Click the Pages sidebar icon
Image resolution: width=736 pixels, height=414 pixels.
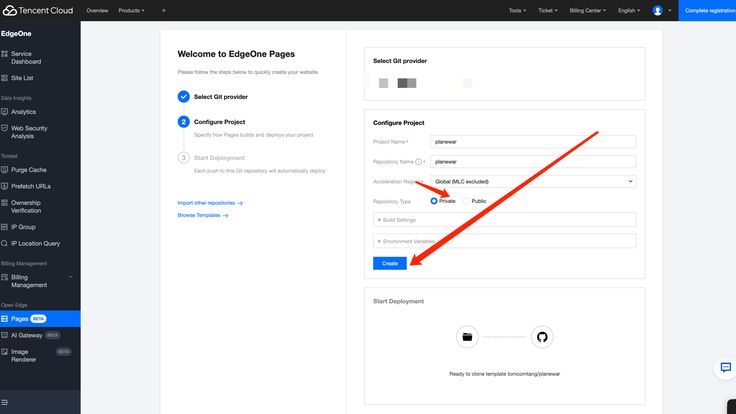(5, 319)
